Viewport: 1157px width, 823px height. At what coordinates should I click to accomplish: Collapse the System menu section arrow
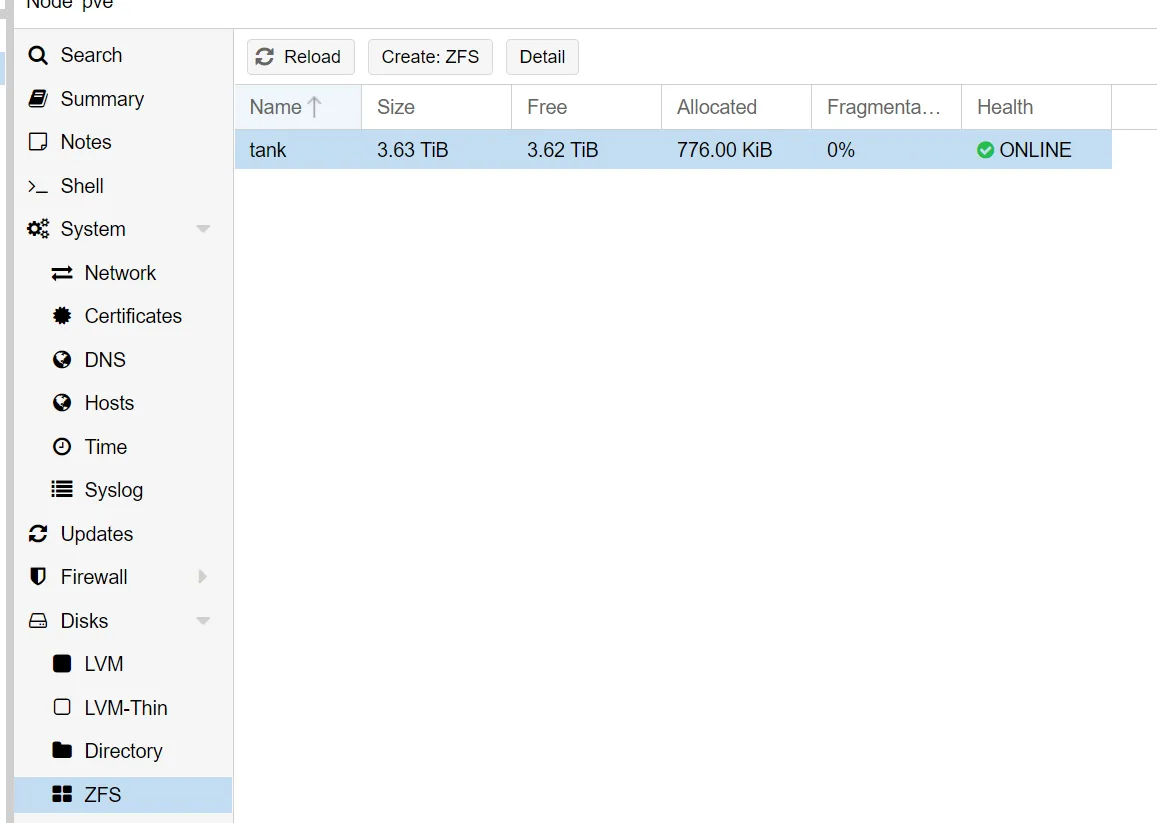click(x=203, y=229)
